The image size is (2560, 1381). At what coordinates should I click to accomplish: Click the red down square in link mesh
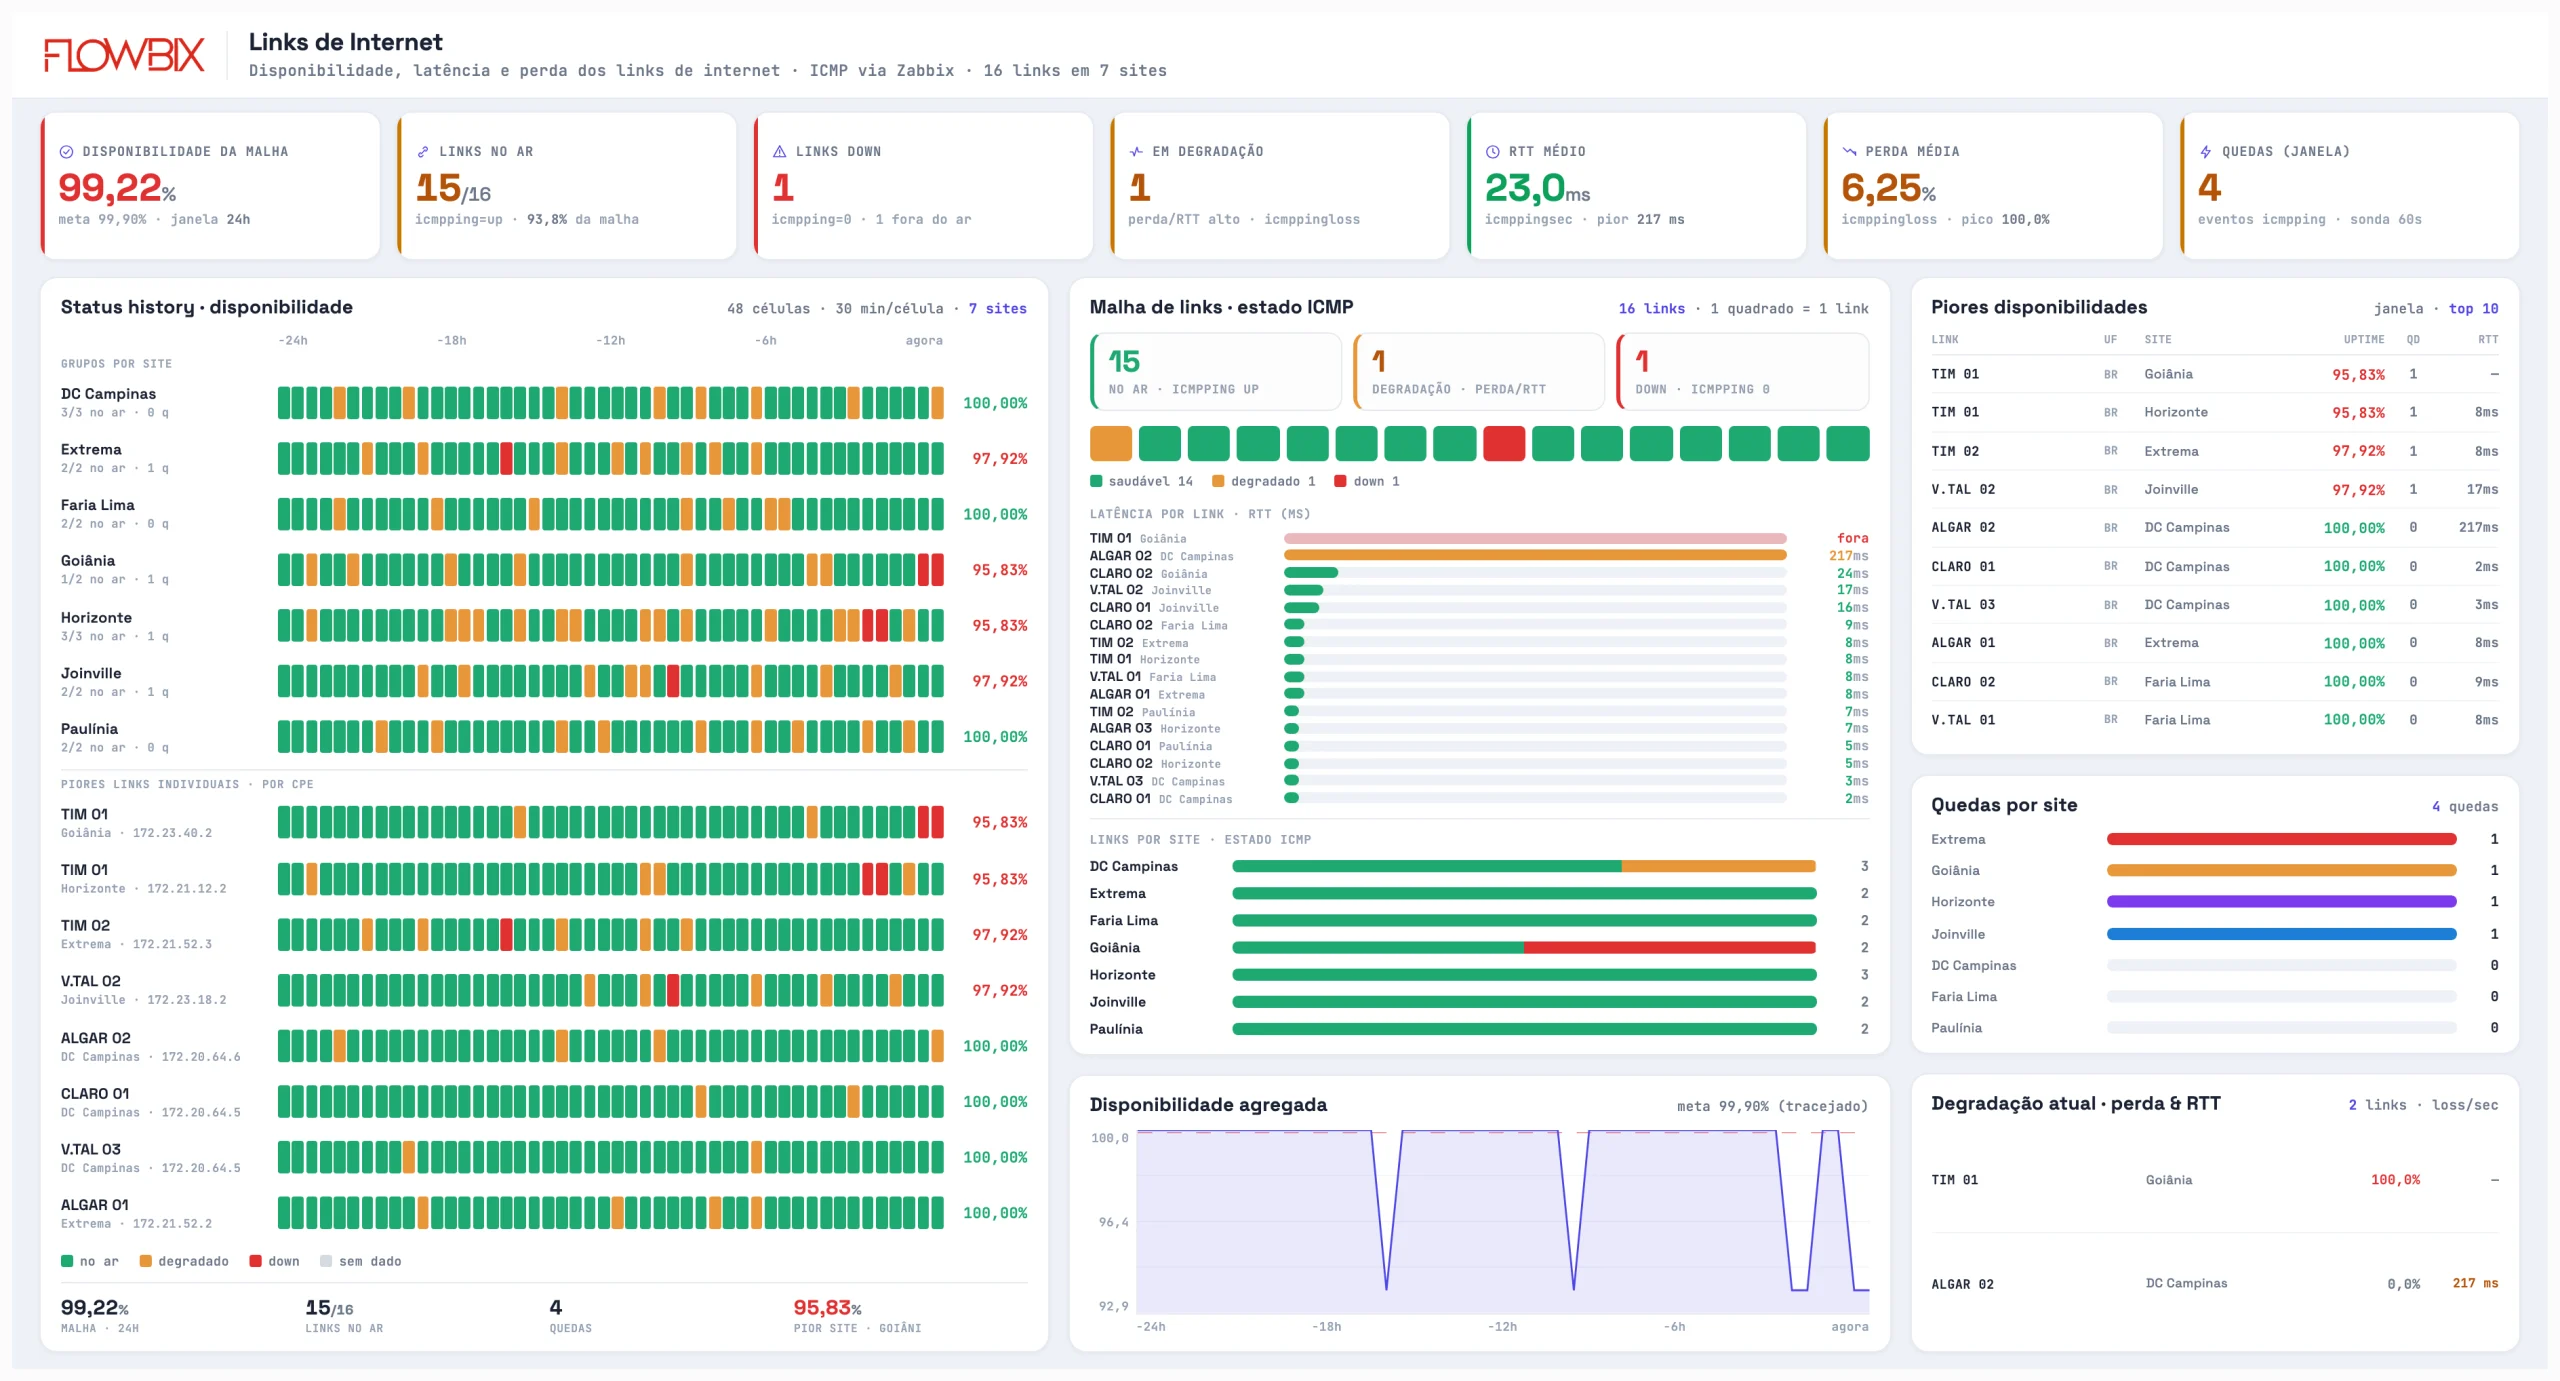pyautogui.click(x=1504, y=443)
